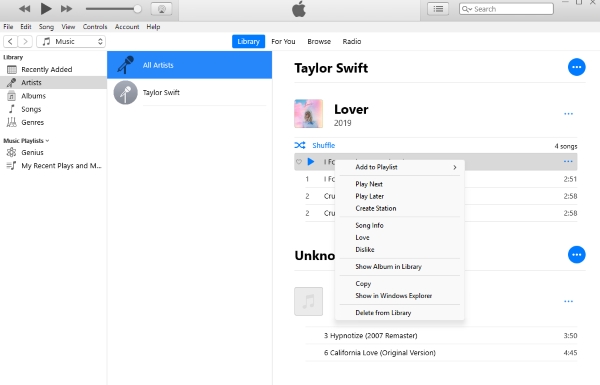The width and height of the screenshot is (600, 385).
Task: Choose Show Album in Library
Action: tap(399, 267)
